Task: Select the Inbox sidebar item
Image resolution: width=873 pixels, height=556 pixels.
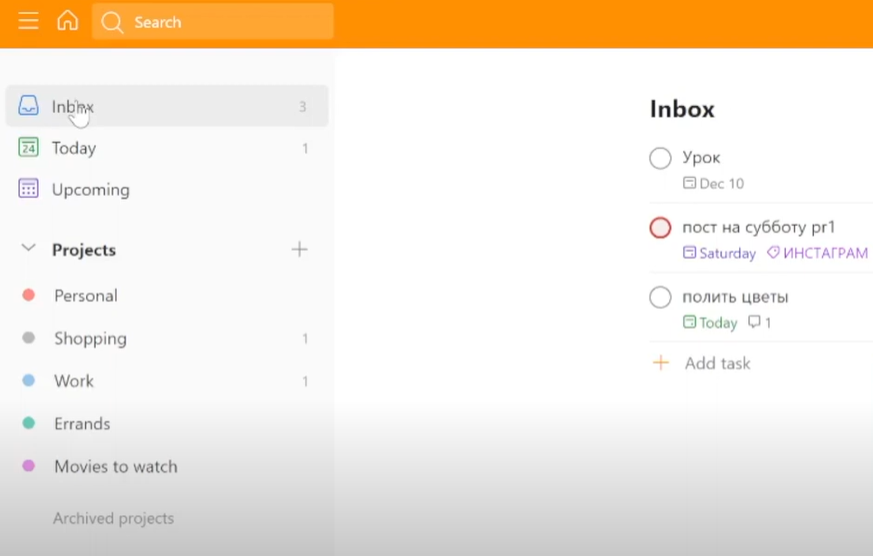Action: coord(166,106)
